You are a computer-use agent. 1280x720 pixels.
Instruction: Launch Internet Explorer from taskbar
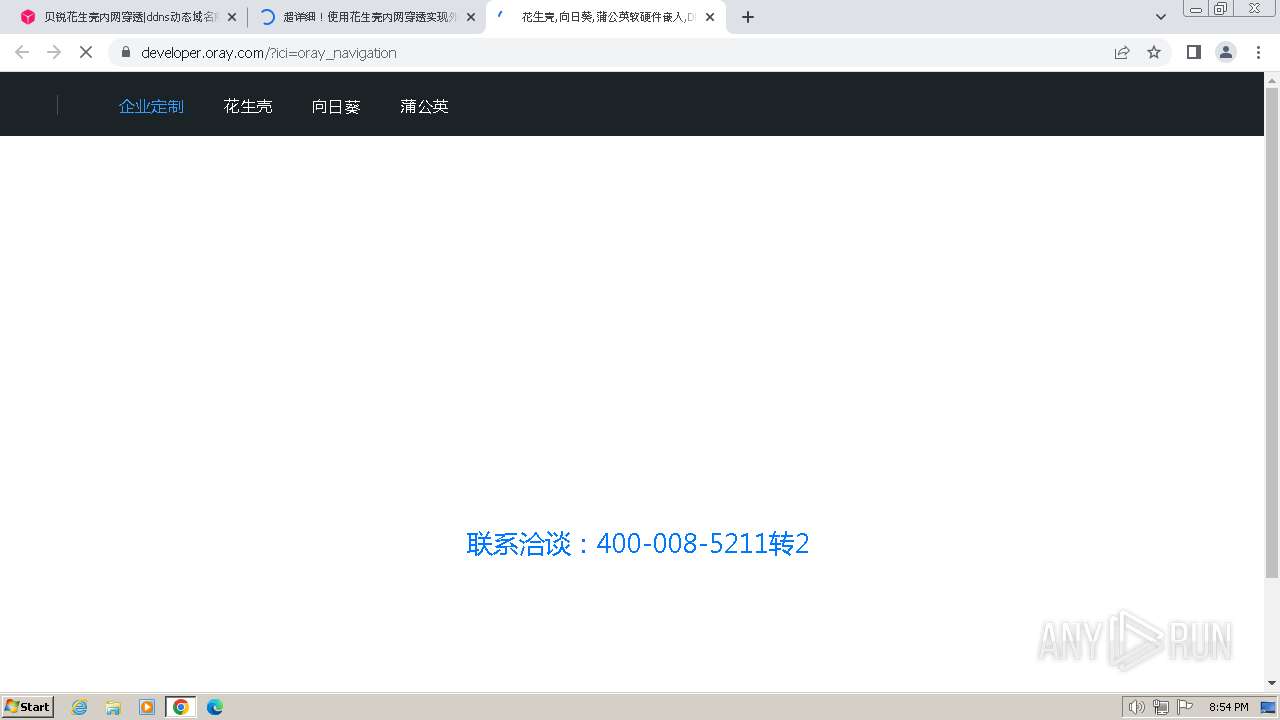80,707
